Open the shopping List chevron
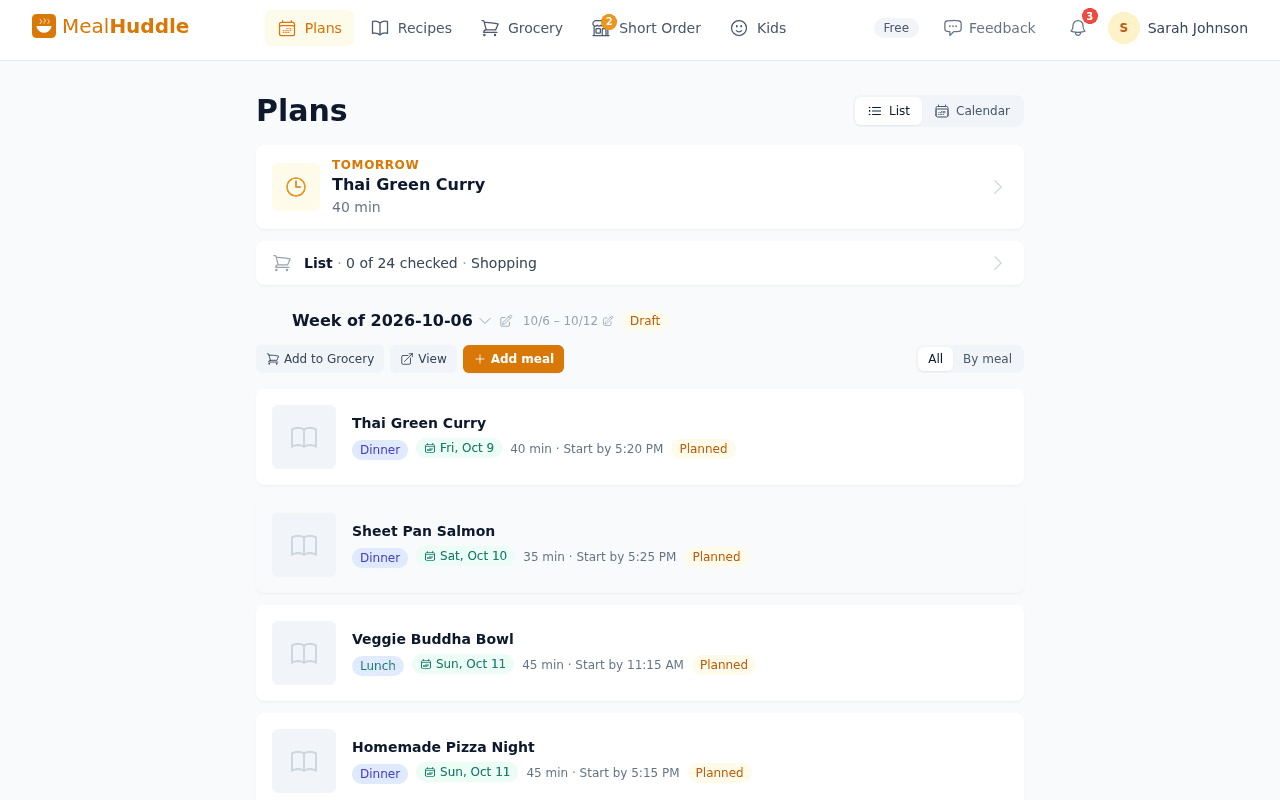The height and width of the screenshot is (800, 1280). pyautogui.click(x=997, y=263)
